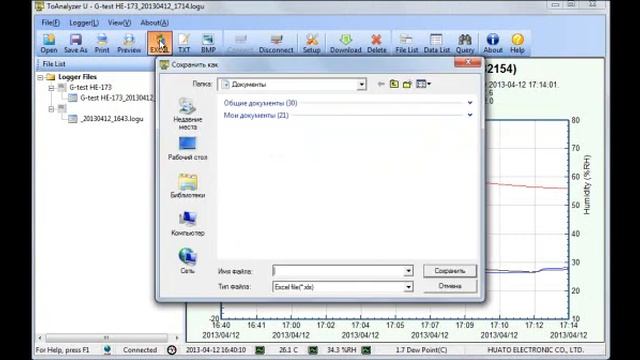Click the 26.1 C status value
Screen dimensions: 640x360
click(x=289, y=350)
